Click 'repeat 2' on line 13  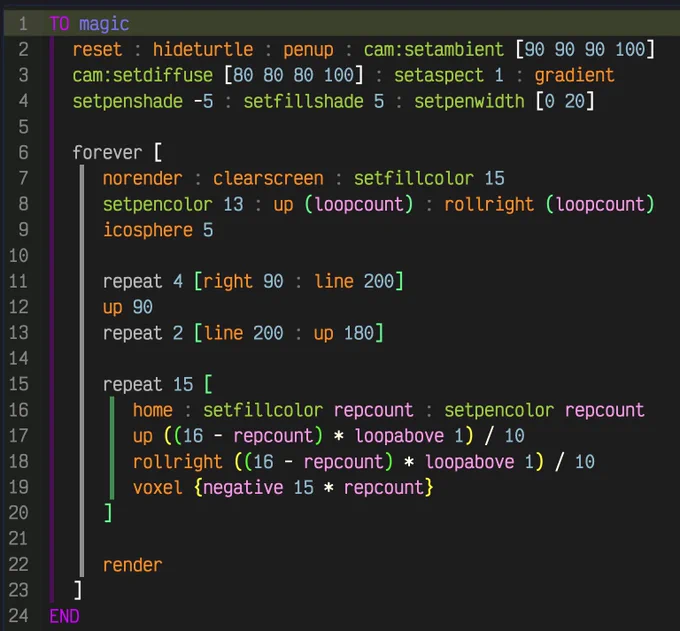tap(143, 334)
